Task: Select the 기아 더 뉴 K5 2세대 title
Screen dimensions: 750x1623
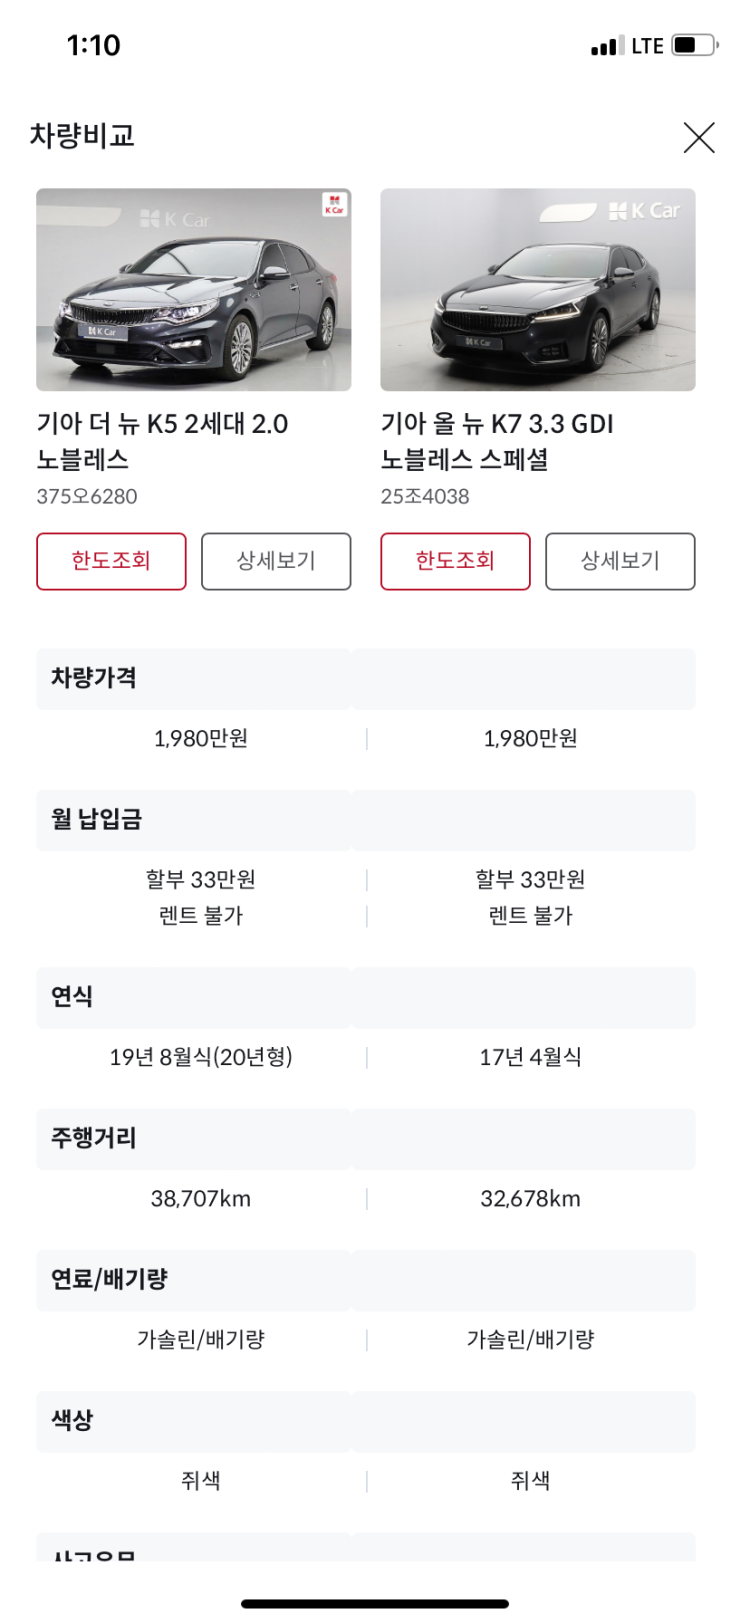Action: 162,441
